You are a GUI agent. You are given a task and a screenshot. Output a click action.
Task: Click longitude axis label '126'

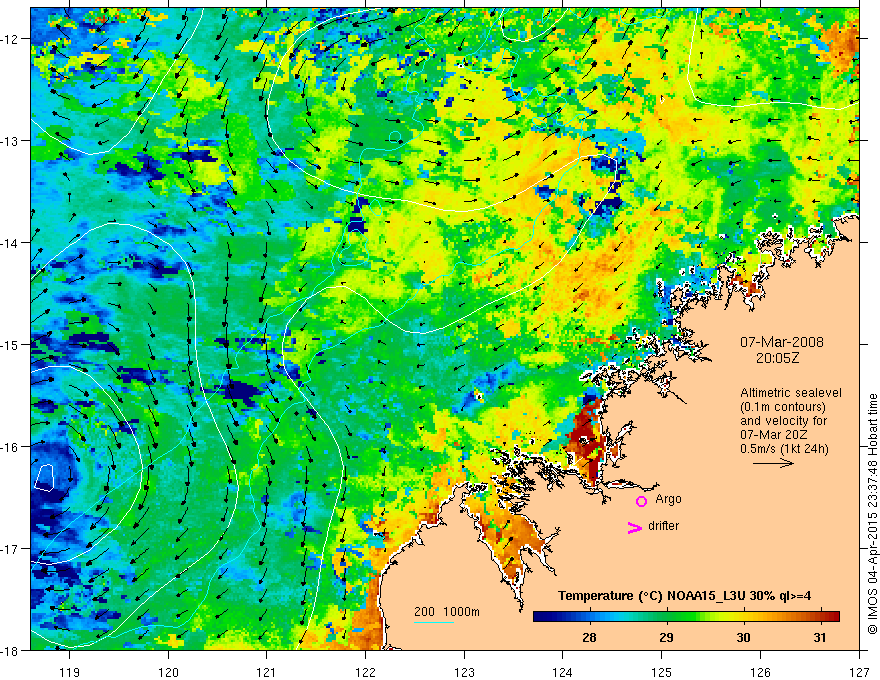click(x=760, y=672)
